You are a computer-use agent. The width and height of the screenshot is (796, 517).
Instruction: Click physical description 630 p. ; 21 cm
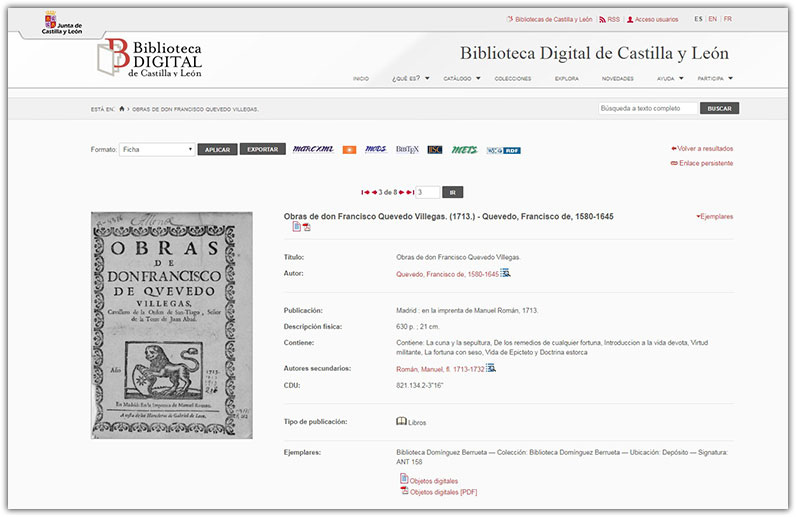point(418,327)
